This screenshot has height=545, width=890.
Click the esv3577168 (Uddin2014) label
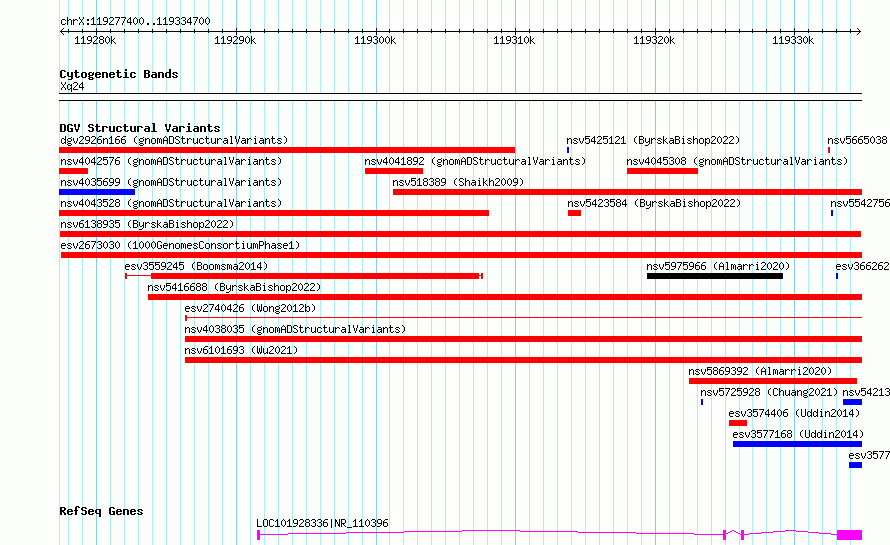tap(798, 434)
